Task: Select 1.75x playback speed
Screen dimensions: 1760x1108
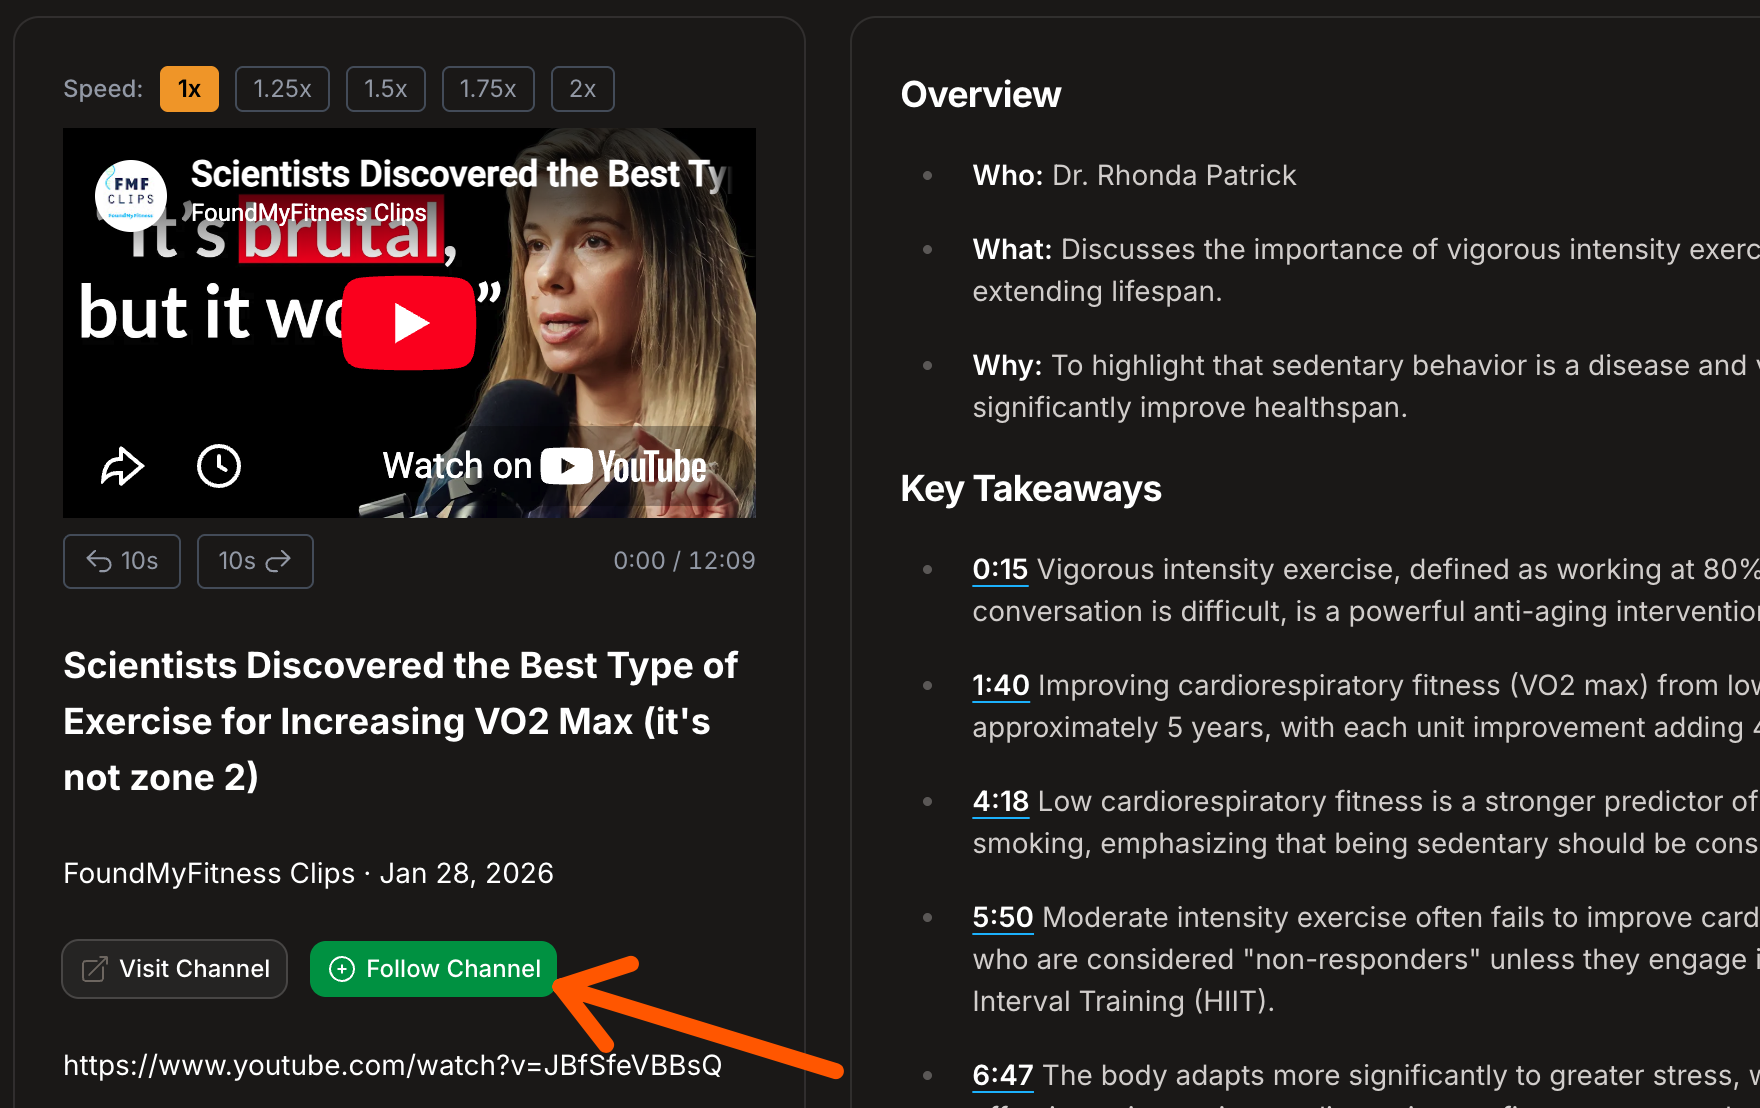Action: tap(488, 89)
